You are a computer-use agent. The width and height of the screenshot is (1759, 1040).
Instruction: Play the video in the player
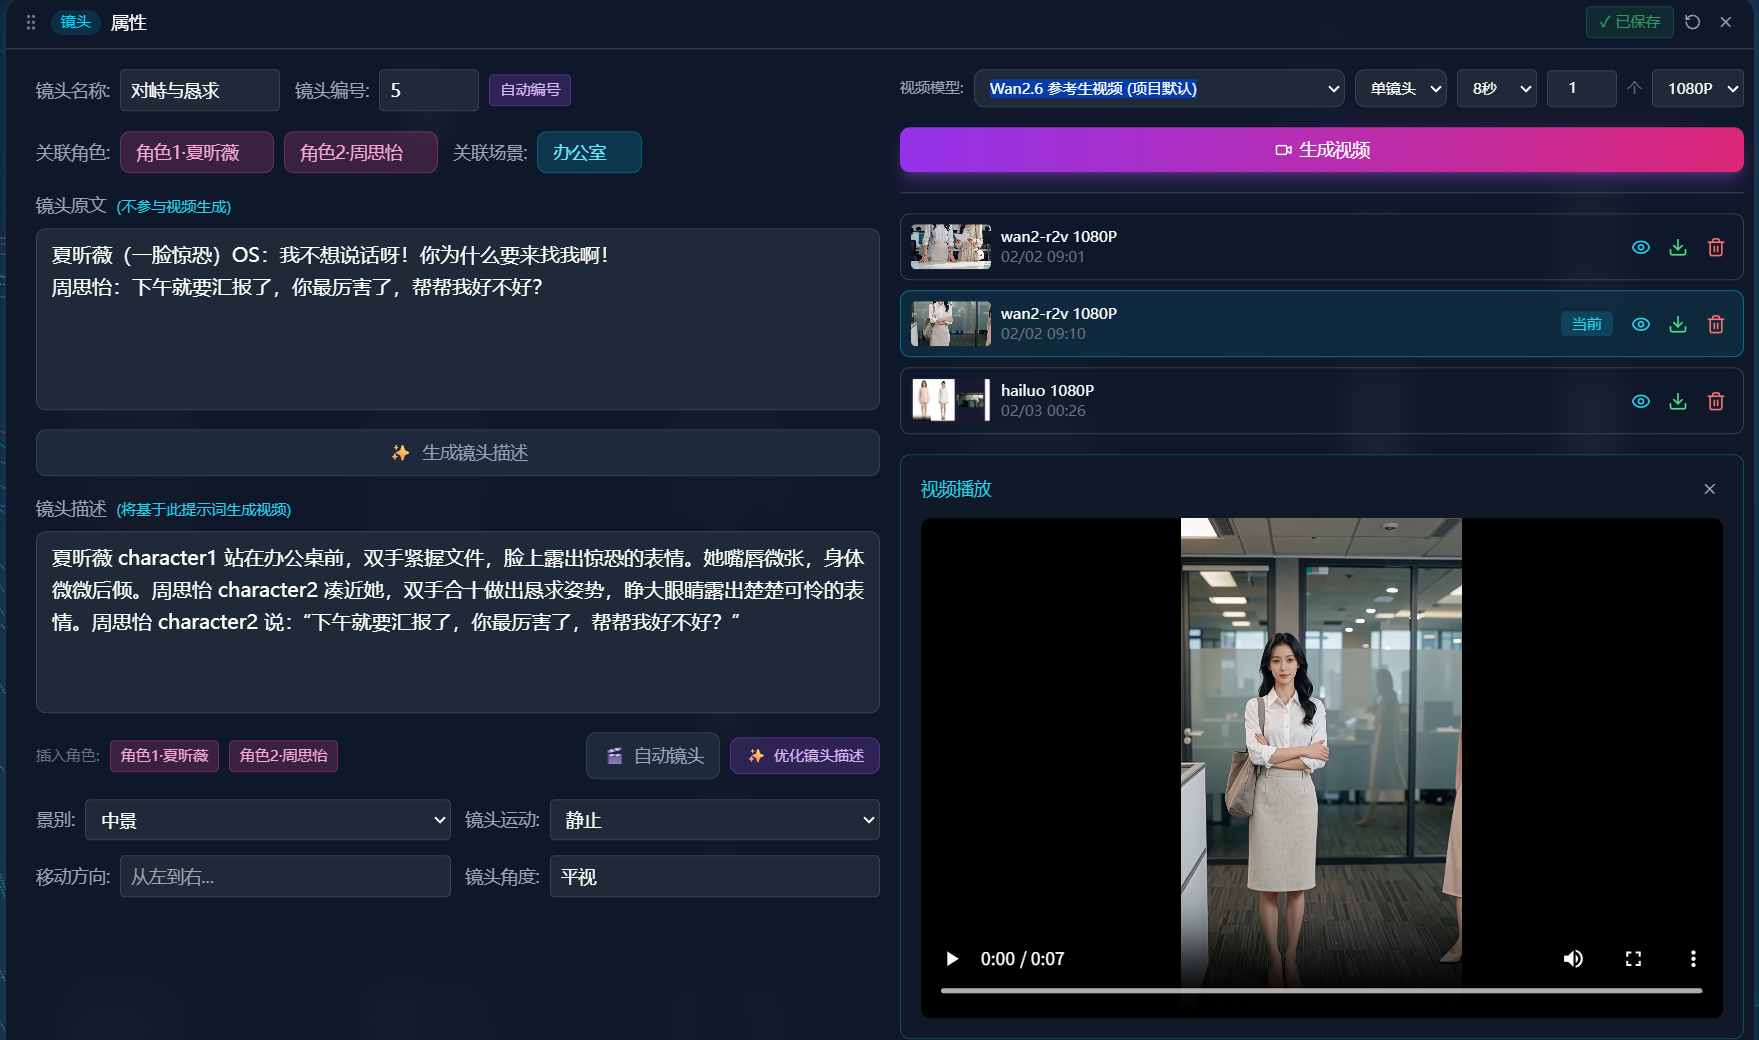click(952, 959)
